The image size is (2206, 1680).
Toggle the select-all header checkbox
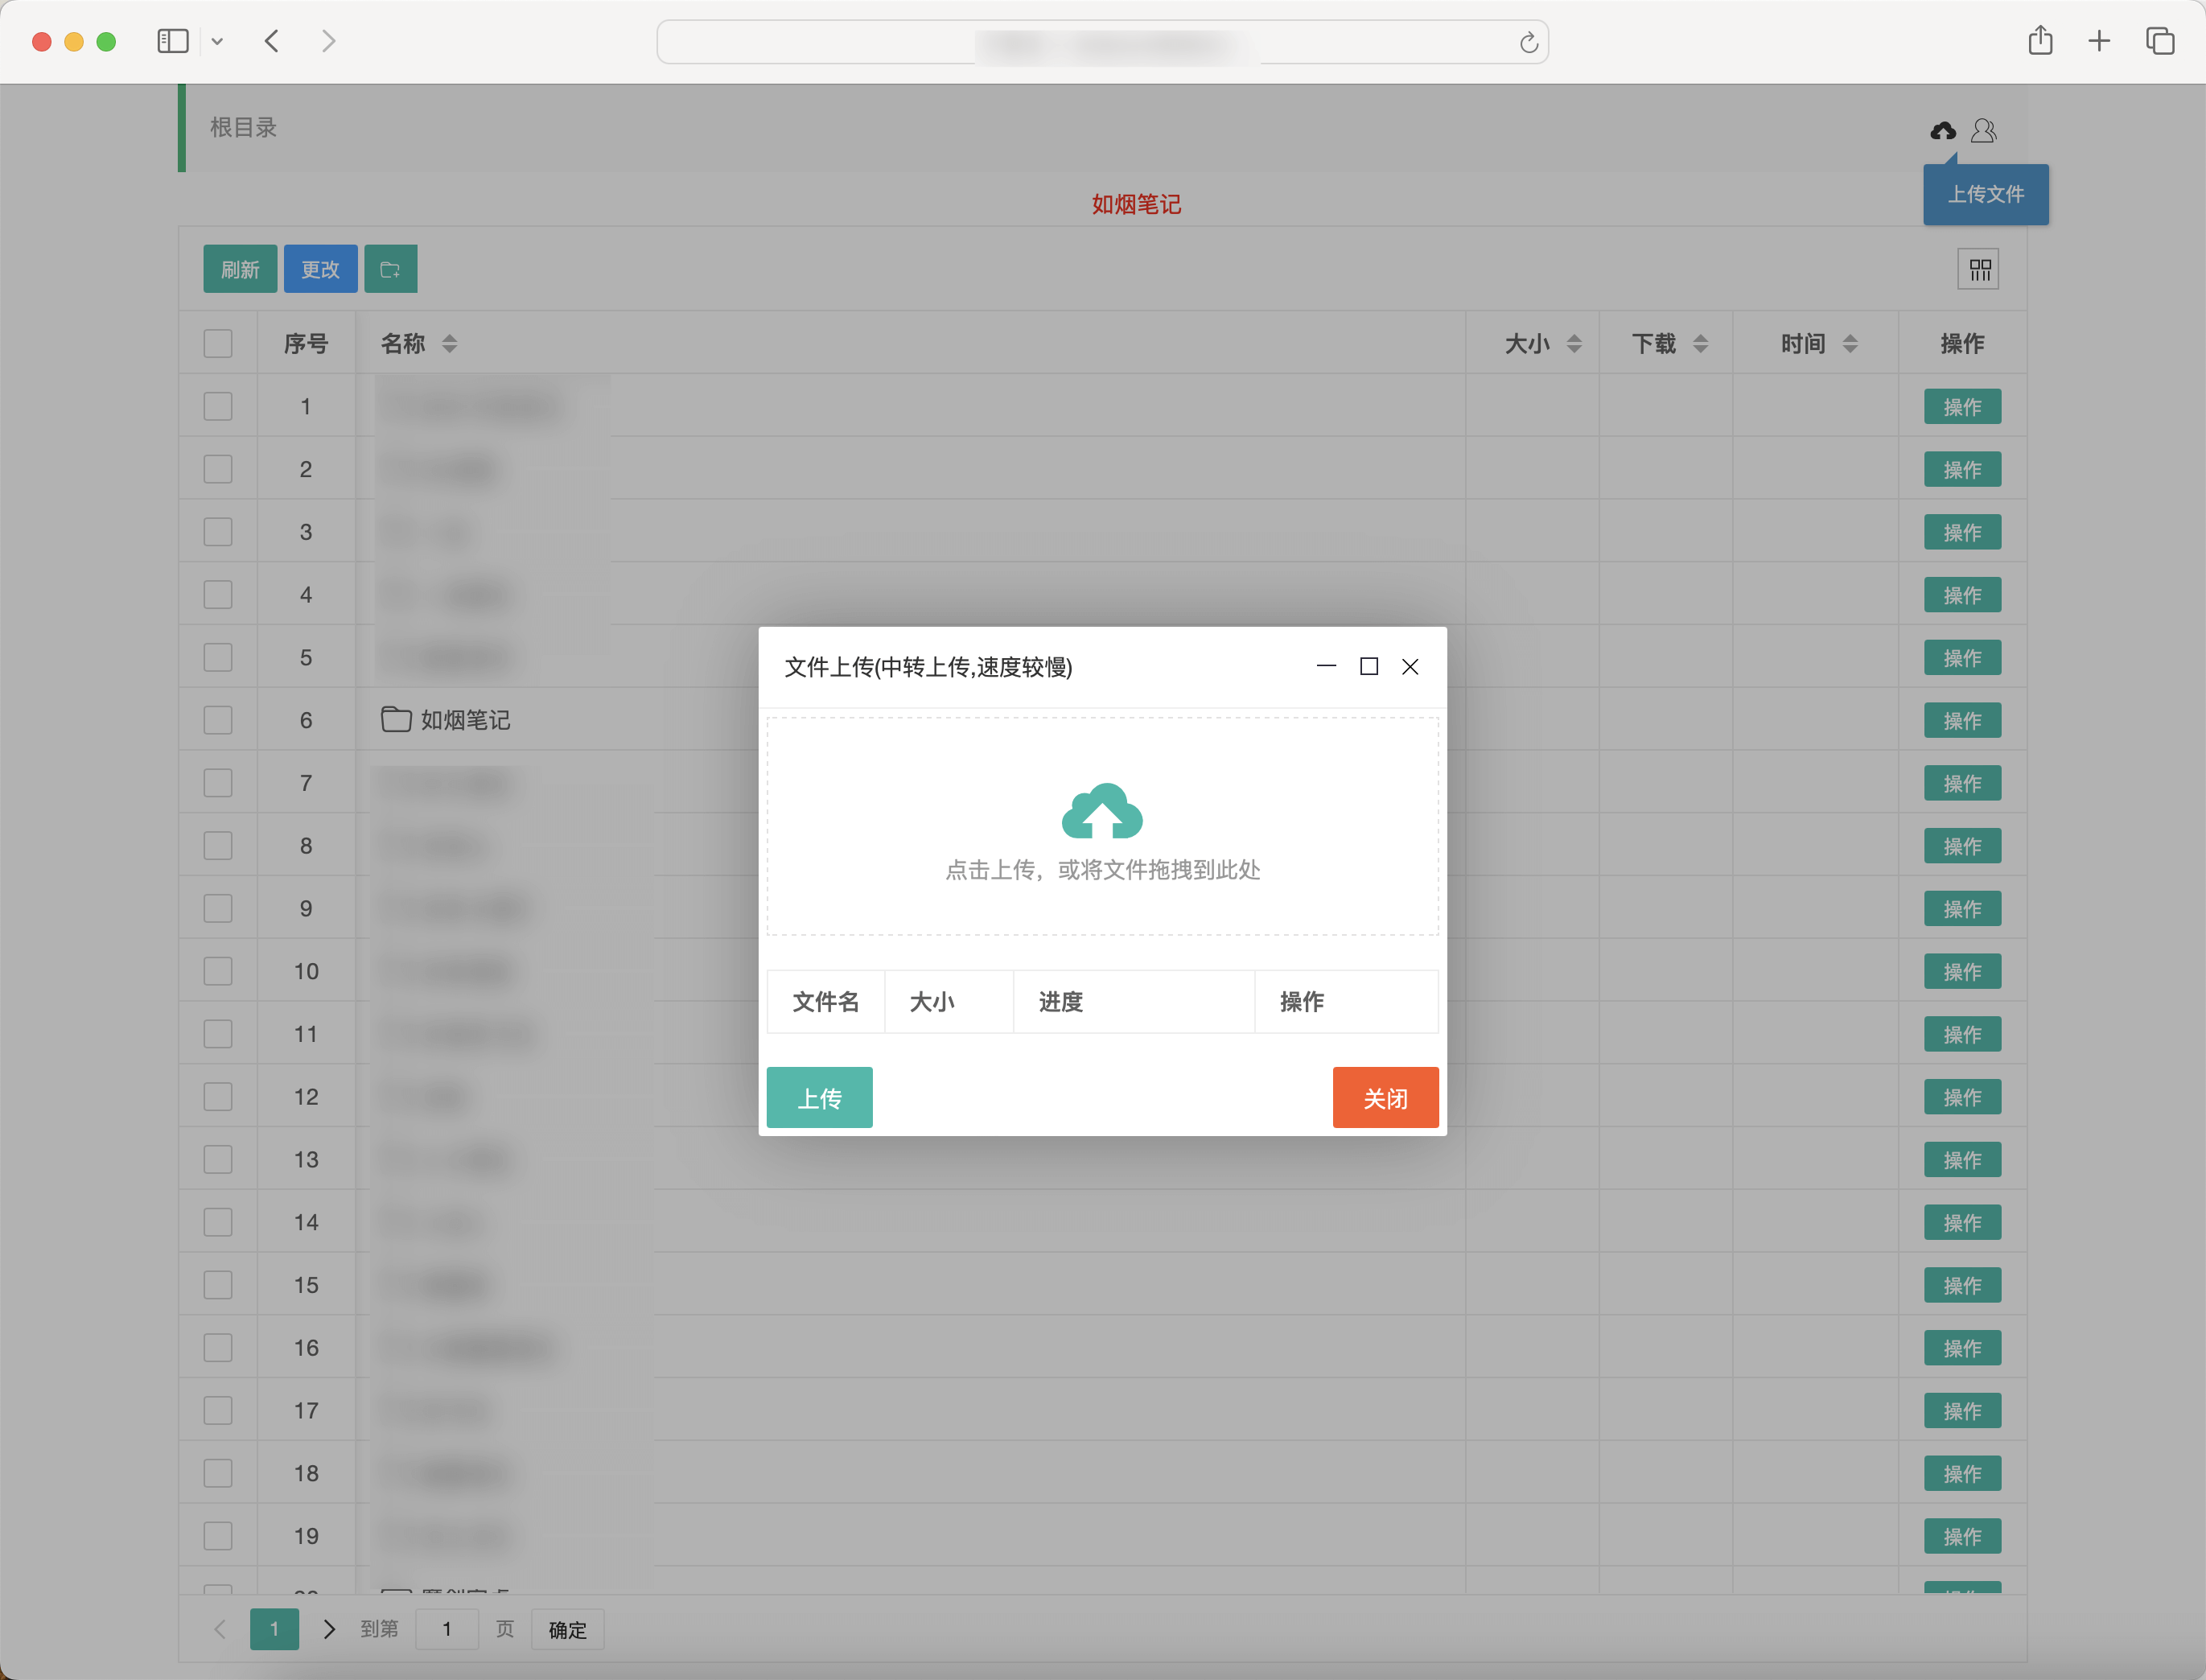[x=218, y=343]
